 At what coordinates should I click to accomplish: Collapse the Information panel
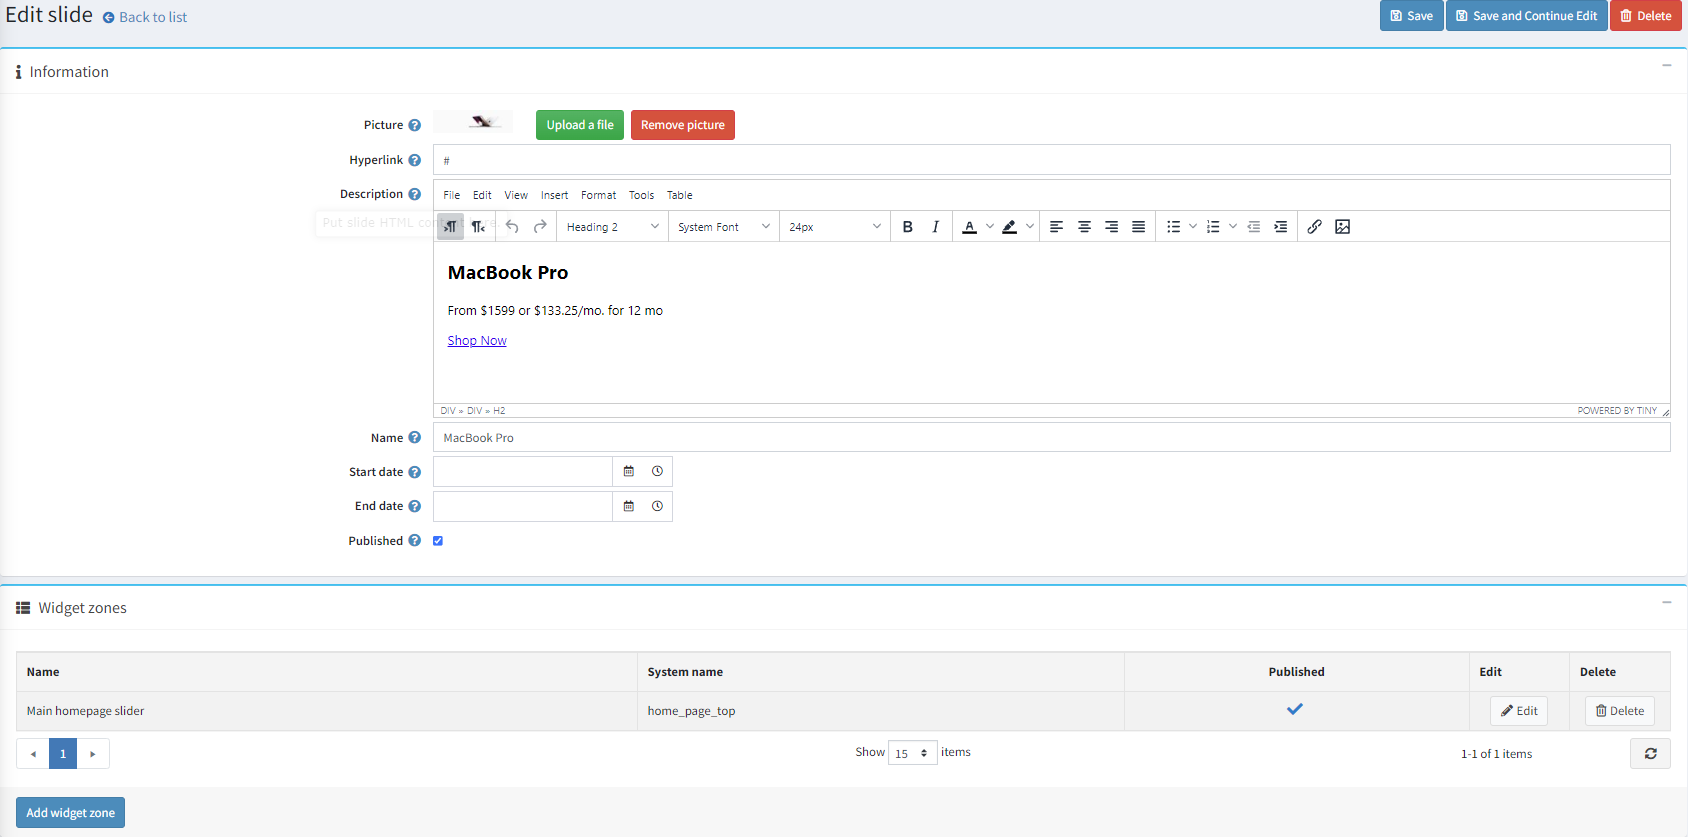tap(1666, 66)
